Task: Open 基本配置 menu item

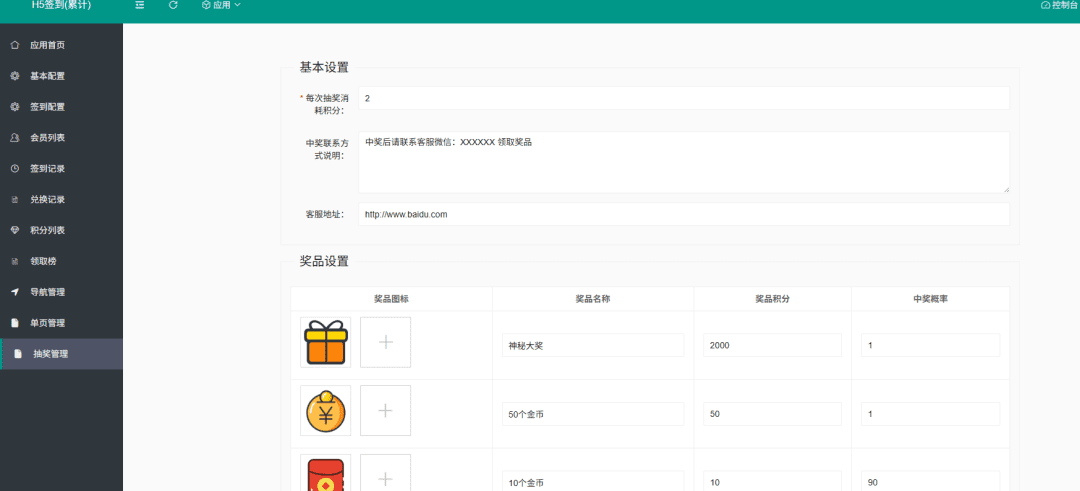Action: point(61,76)
